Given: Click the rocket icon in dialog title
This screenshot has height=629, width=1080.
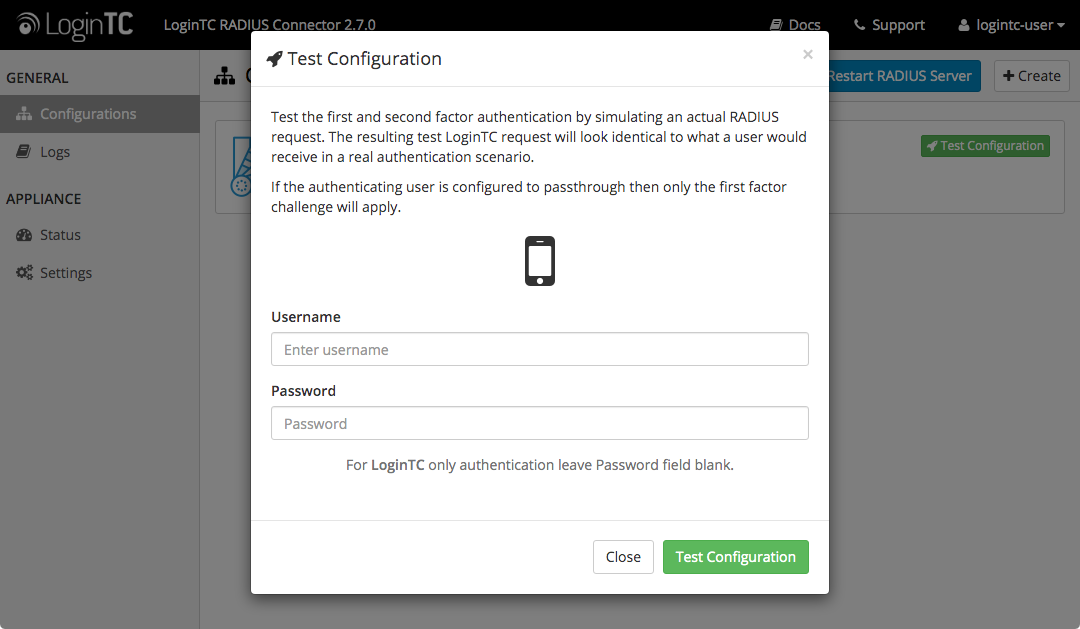Looking at the screenshot, I should click(274, 59).
